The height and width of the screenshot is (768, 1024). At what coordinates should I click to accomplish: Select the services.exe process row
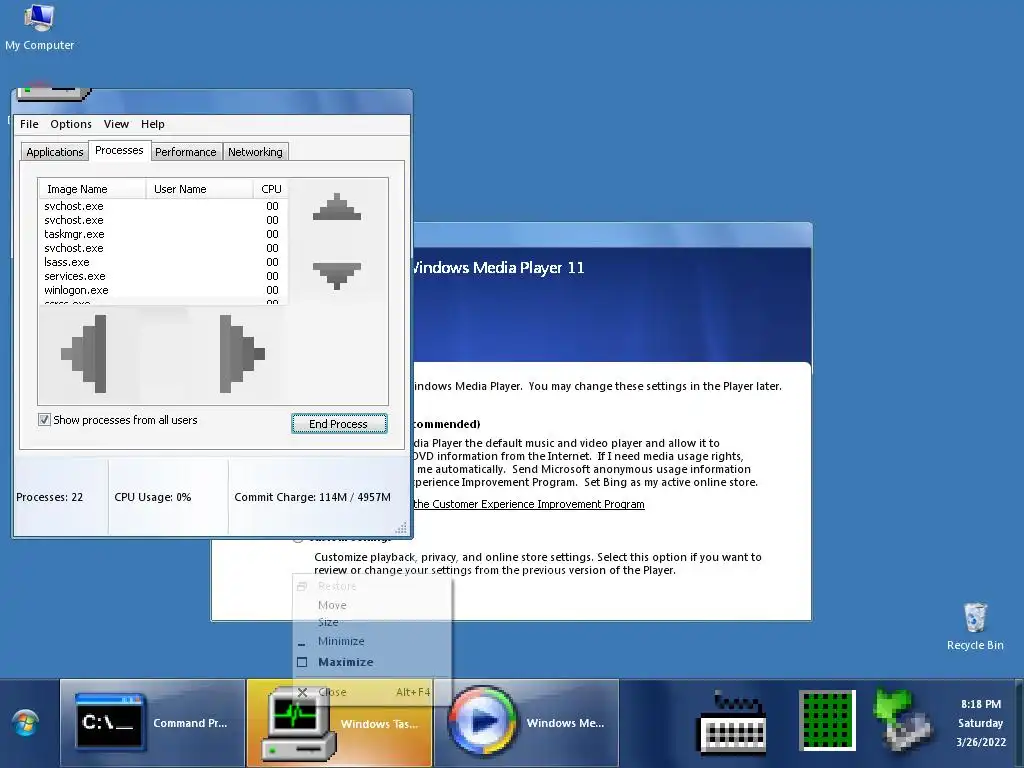tap(163, 276)
